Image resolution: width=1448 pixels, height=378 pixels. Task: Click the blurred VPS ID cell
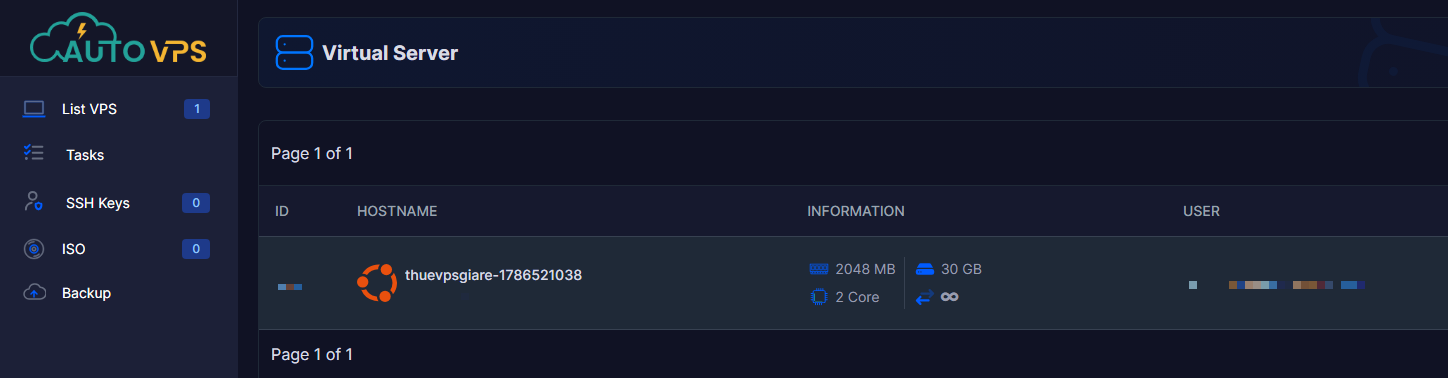tap(290, 287)
